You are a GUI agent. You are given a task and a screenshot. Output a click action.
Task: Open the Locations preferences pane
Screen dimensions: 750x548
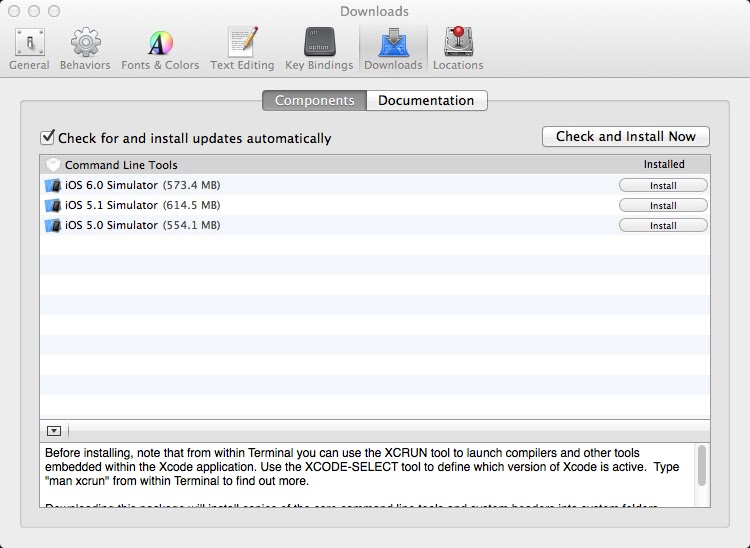coord(458,49)
